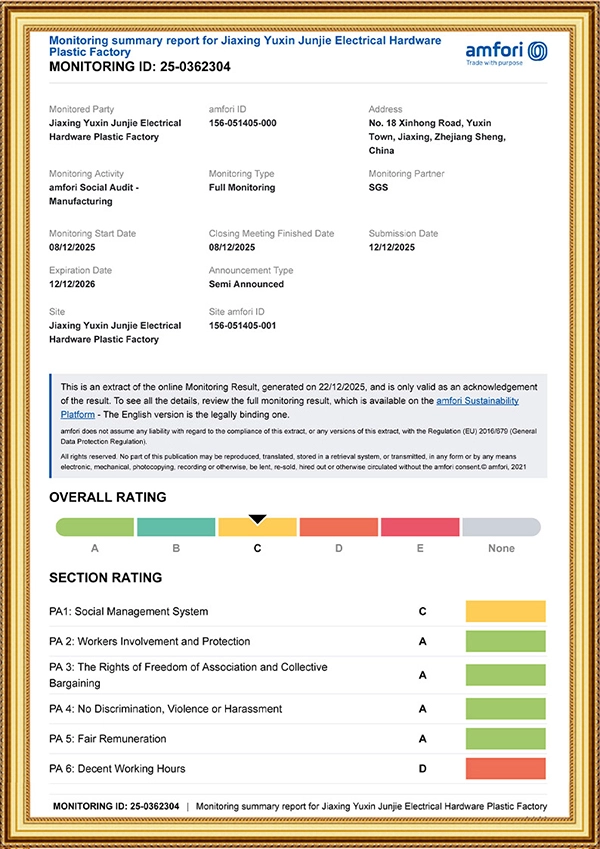Screen dimensions: 600x849
Task: Click Monitoring Type value 'Full Monitoring'
Action: [242, 187]
